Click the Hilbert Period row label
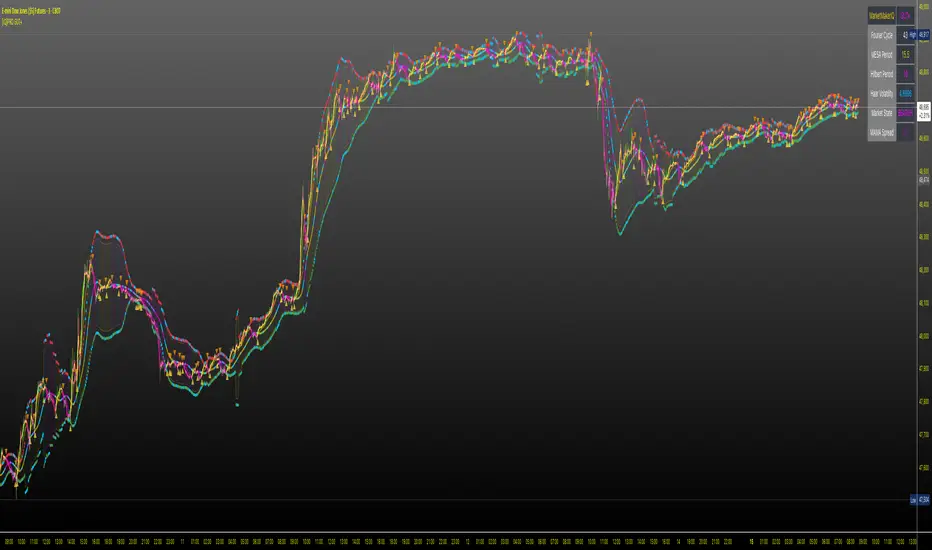Image resolution: width=932 pixels, height=550 pixels. (881, 74)
